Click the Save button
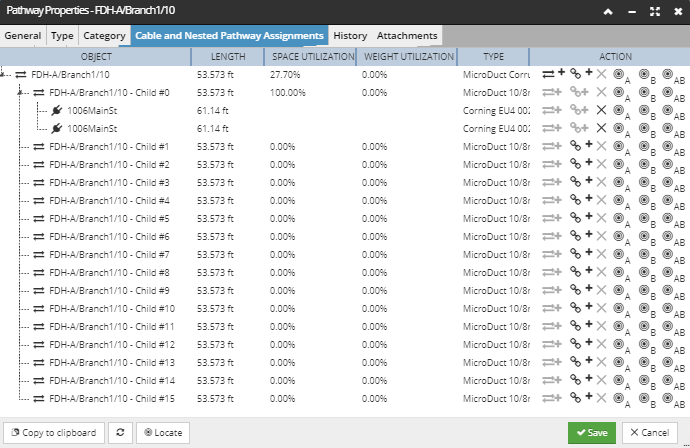This screenshot has width=690, height=448. 592,433
